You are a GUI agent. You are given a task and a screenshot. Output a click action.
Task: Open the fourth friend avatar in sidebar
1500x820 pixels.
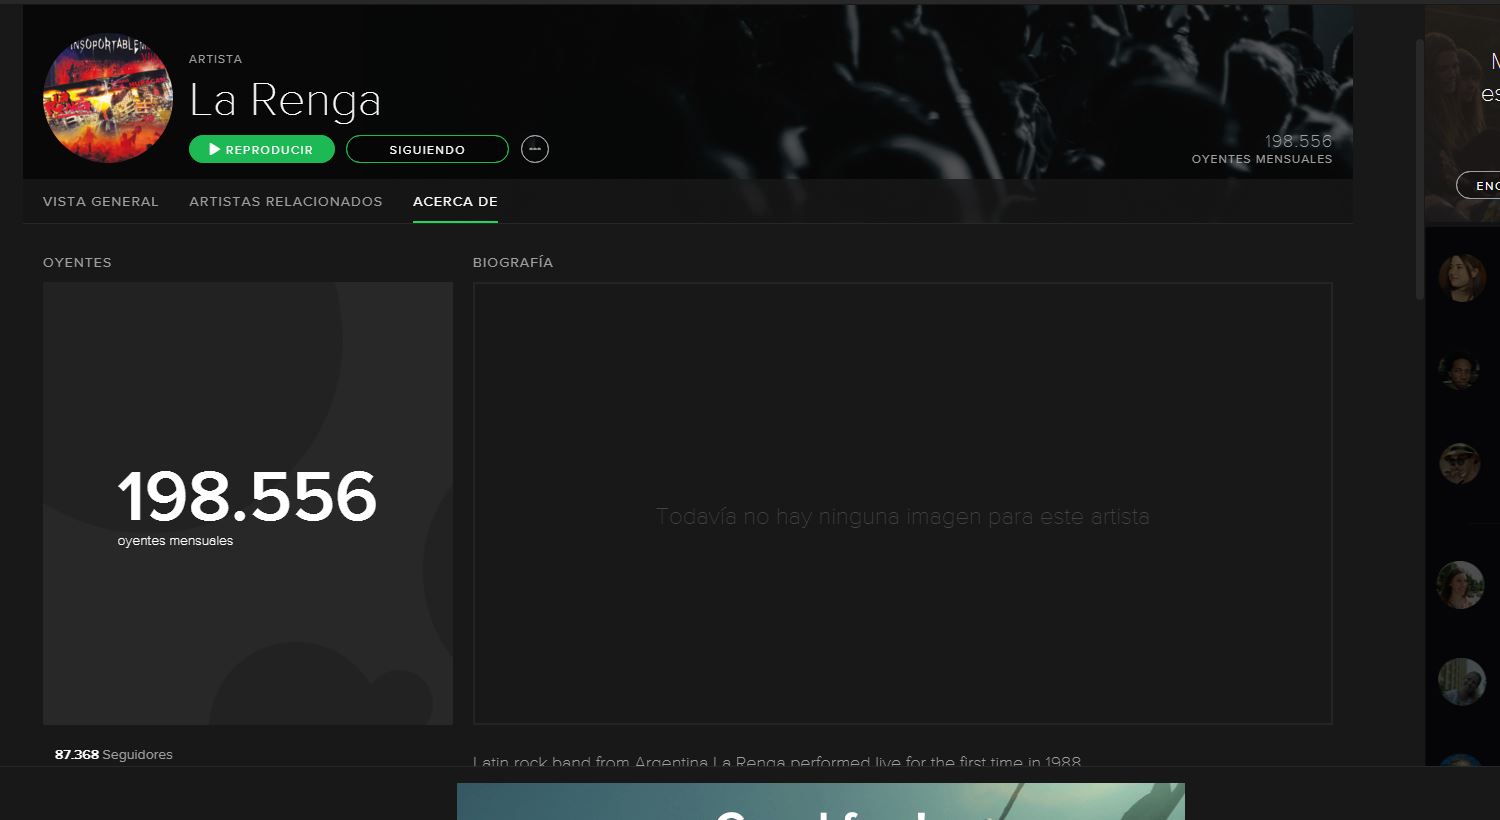(1461, 585)
